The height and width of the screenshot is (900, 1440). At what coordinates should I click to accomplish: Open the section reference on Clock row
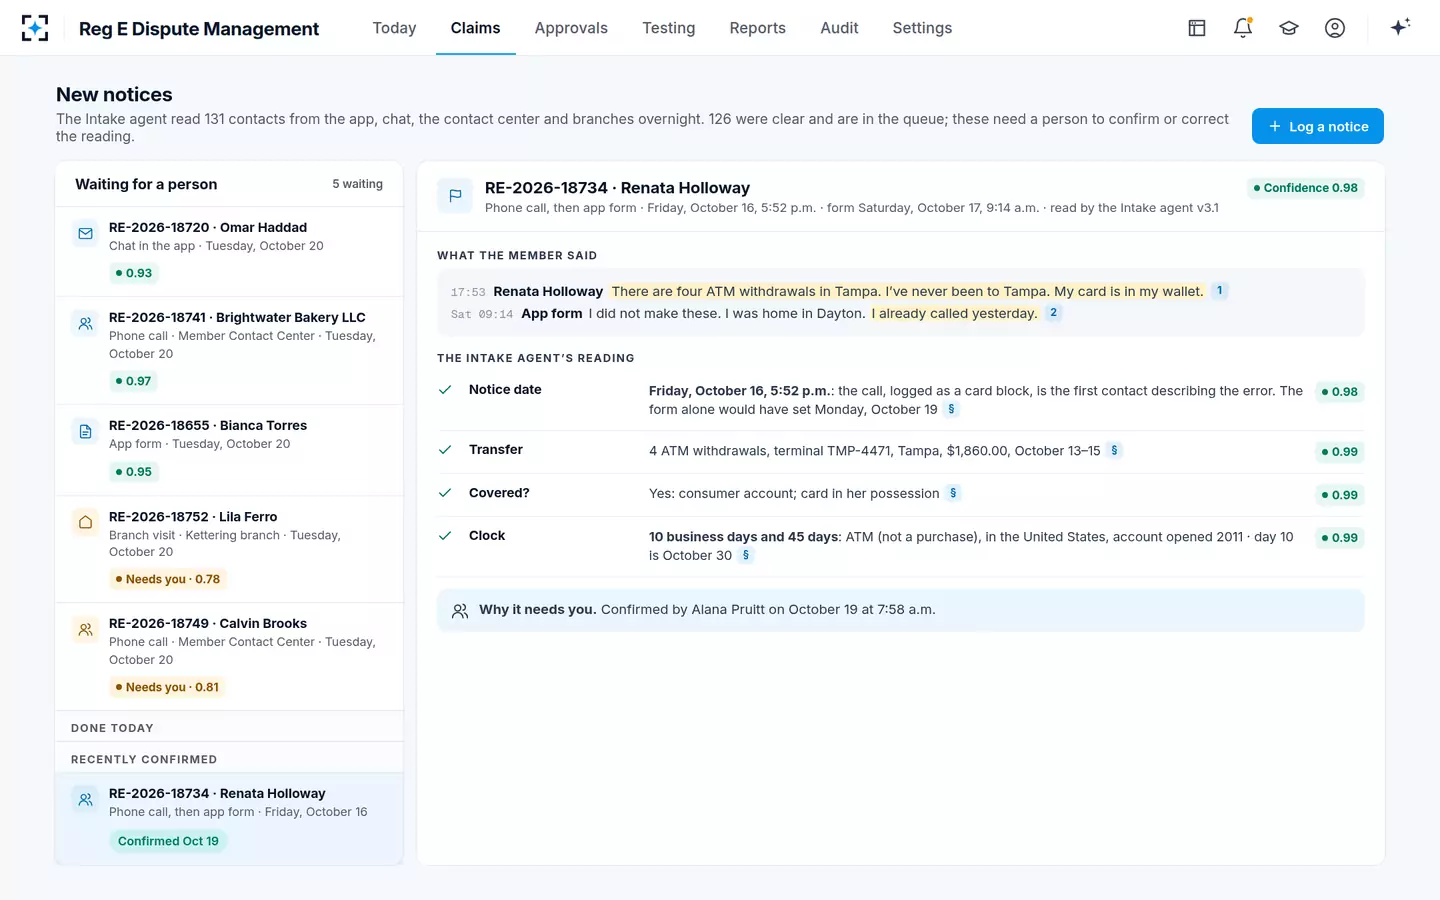745,555
